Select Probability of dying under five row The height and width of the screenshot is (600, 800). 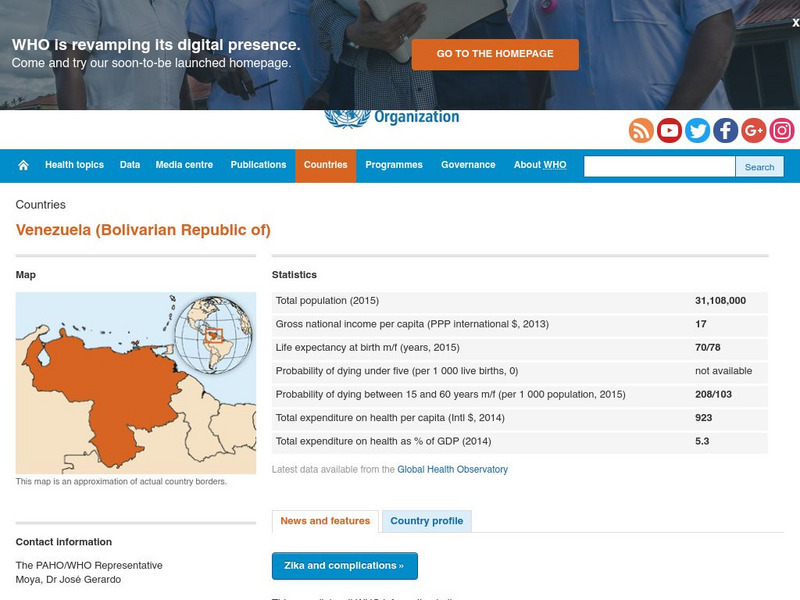[x=519, y=371]
